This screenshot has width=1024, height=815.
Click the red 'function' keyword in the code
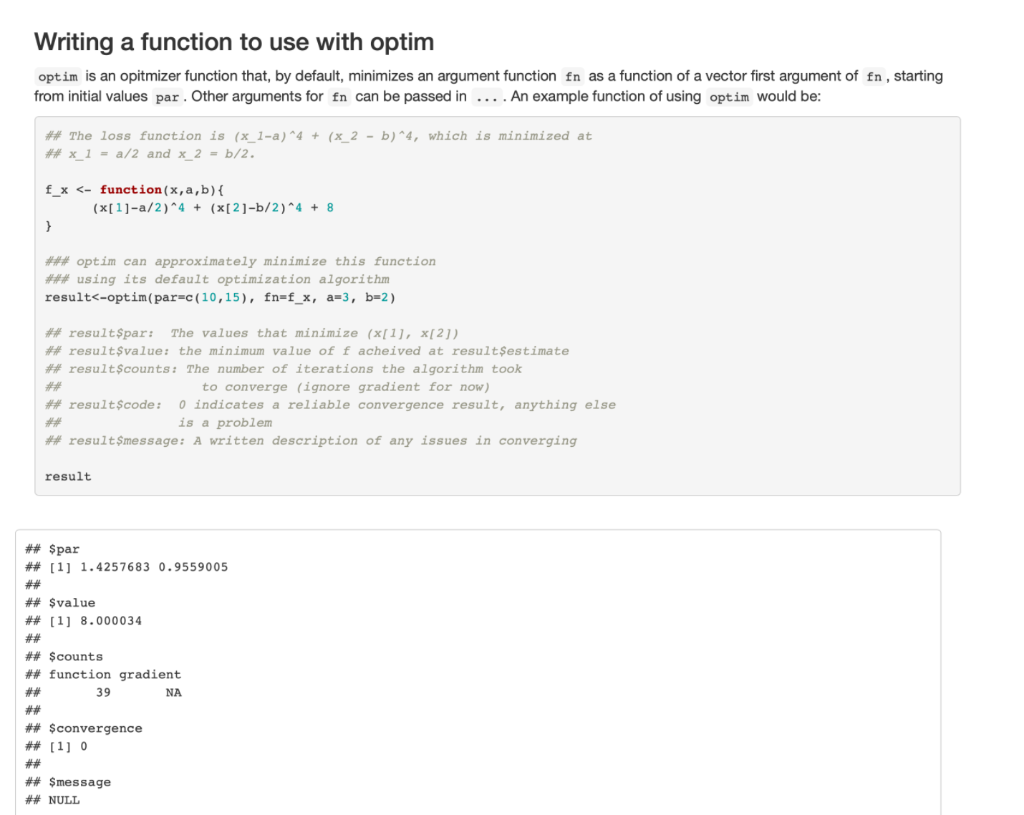tap(130, 189)
